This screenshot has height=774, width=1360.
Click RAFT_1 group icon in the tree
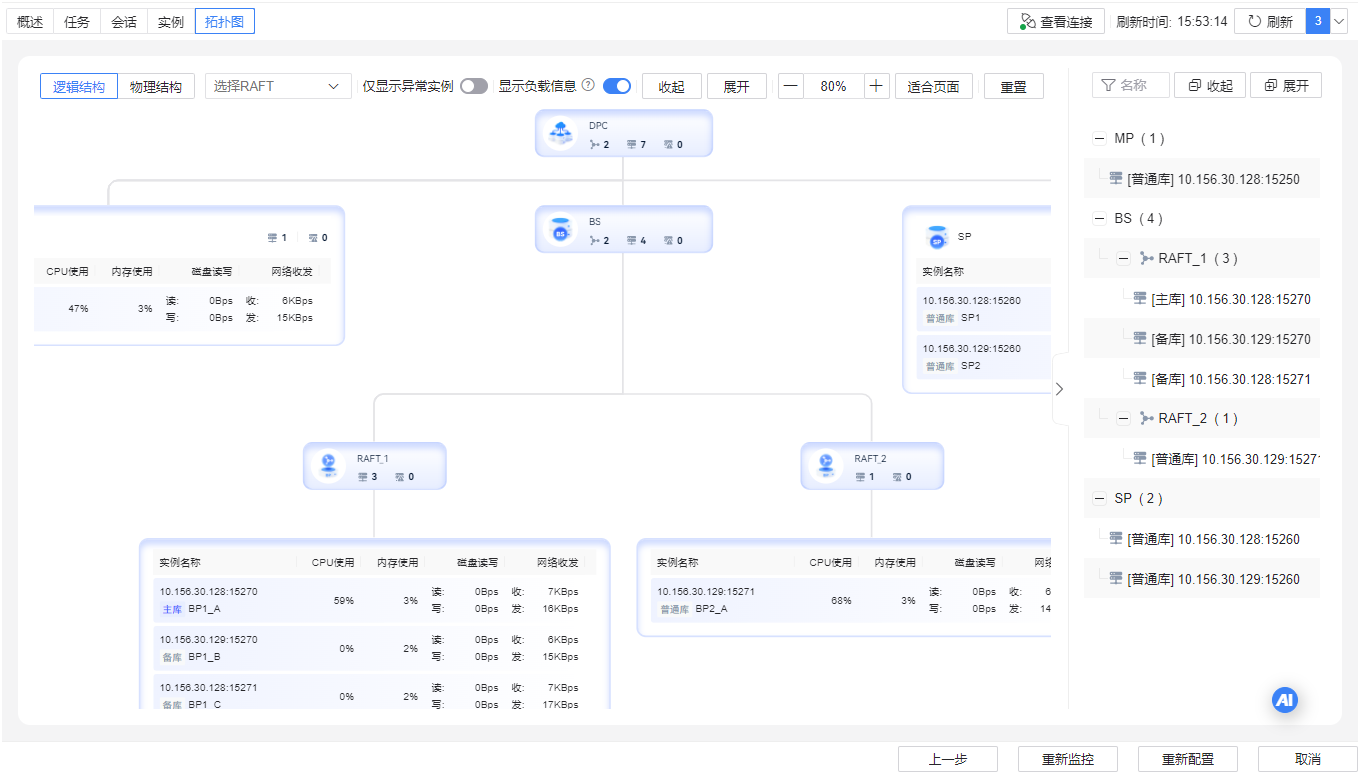coord(1146,258)
